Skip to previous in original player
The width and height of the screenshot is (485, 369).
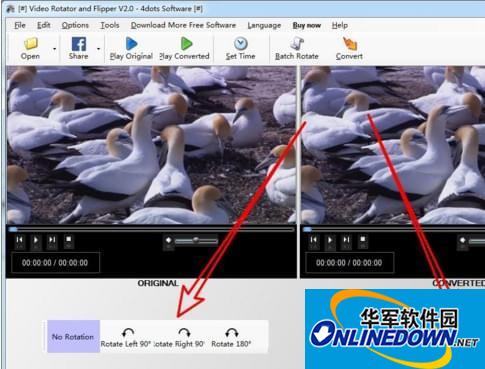[x=20, y=240]
